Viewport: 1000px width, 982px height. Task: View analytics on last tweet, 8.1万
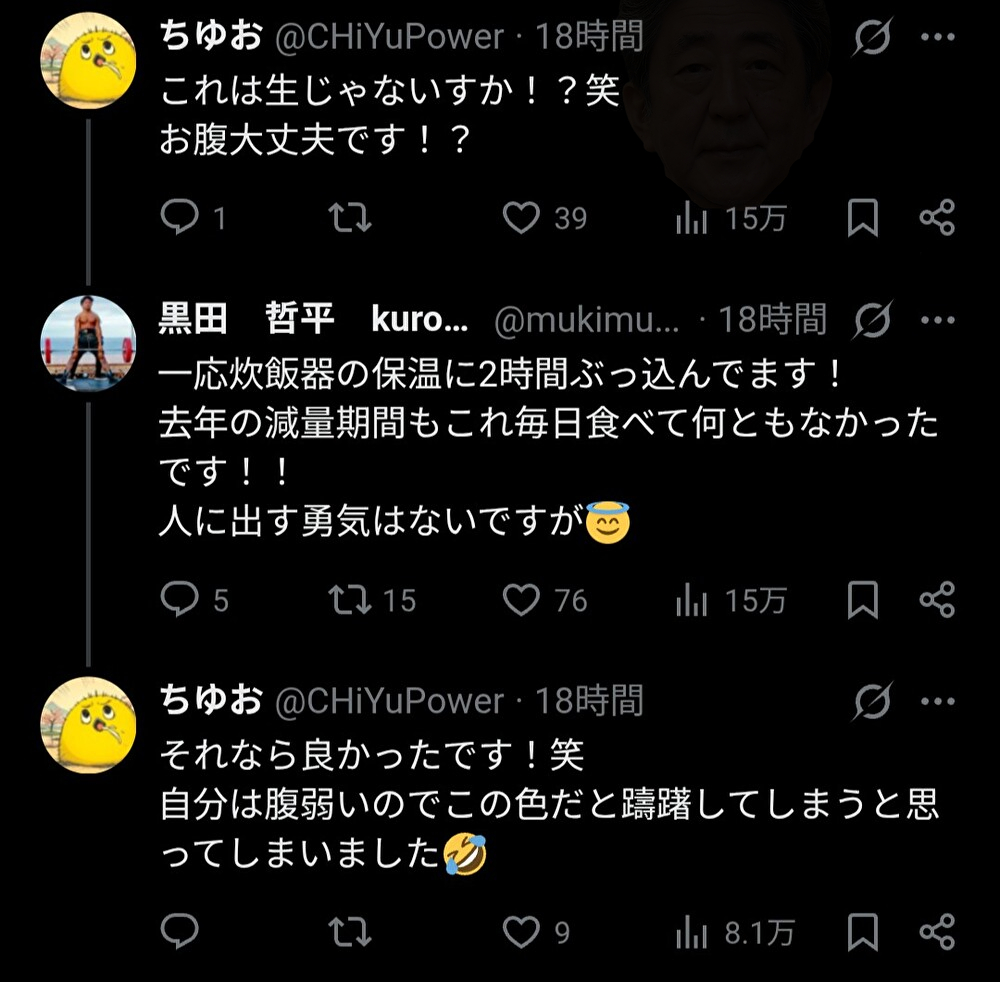click(692, 934)
